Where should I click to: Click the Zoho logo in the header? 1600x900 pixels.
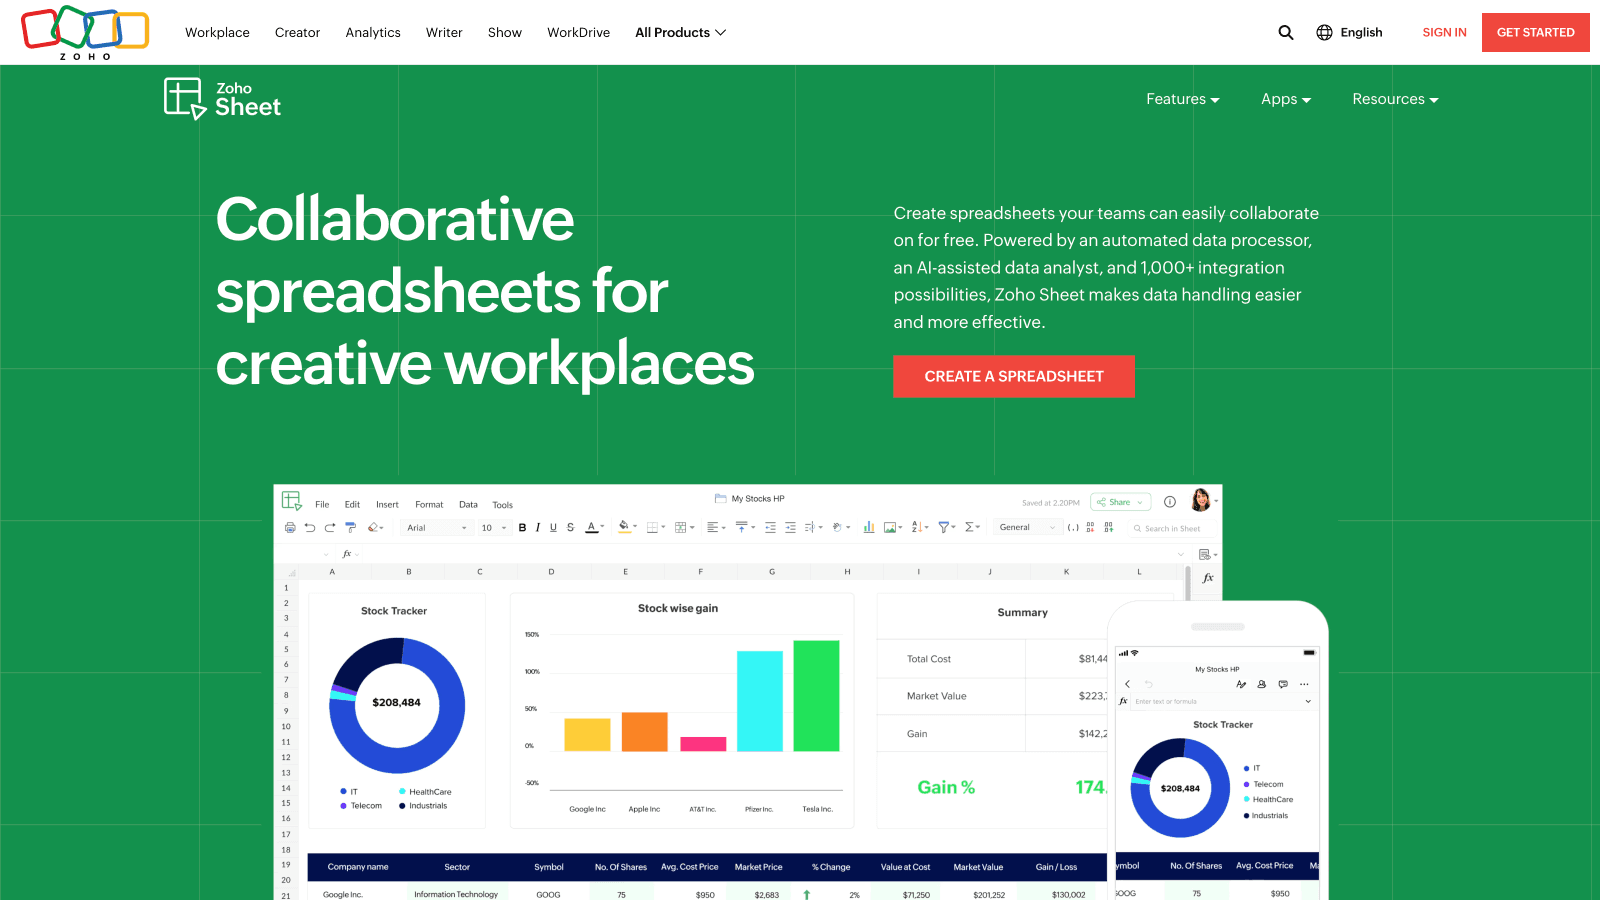pyautogui.click(x=85, y=32)
